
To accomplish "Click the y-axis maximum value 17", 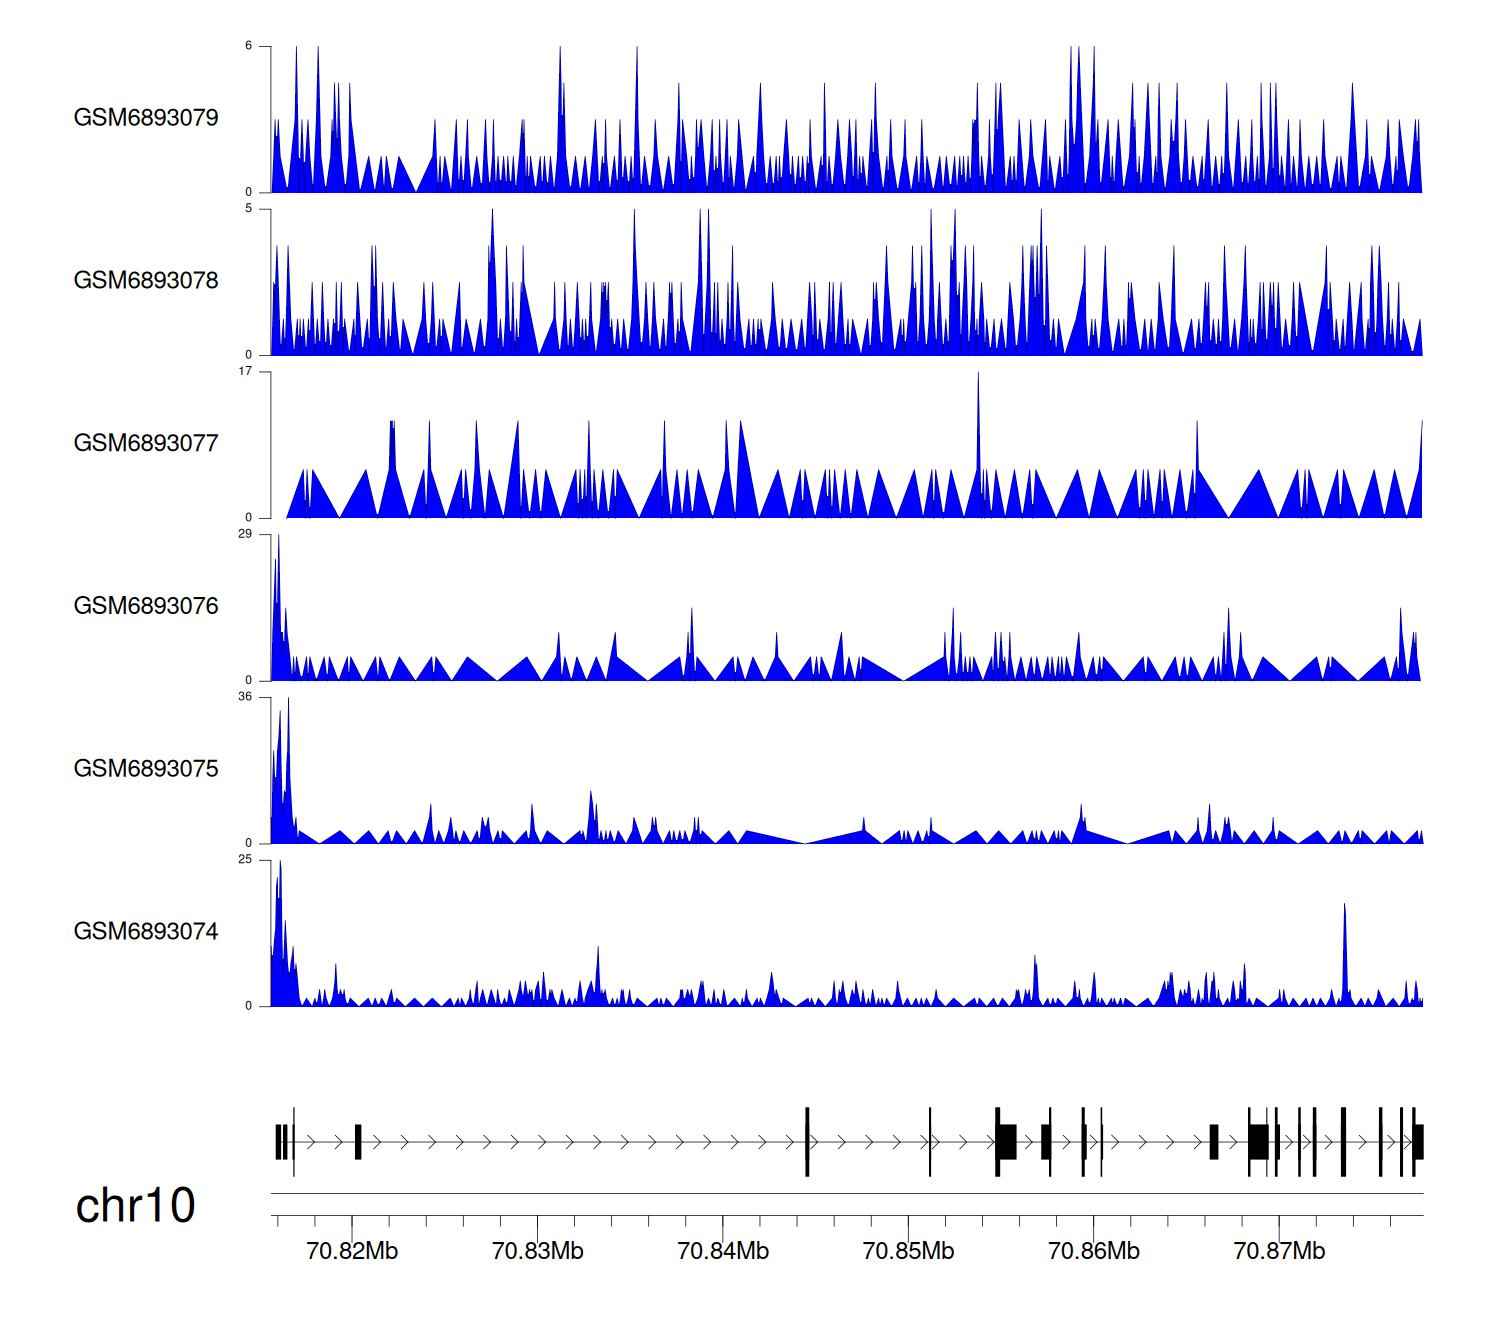I will [x=245, y=371].
